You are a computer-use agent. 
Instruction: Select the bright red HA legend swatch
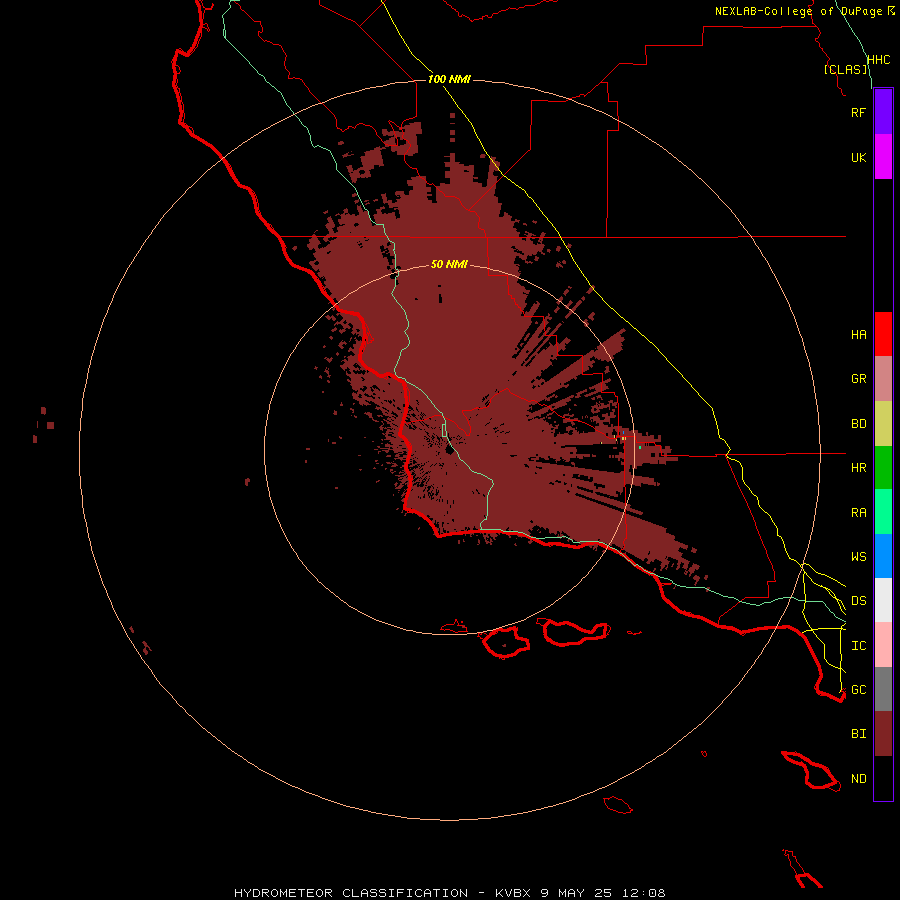(x=883, y=334)
